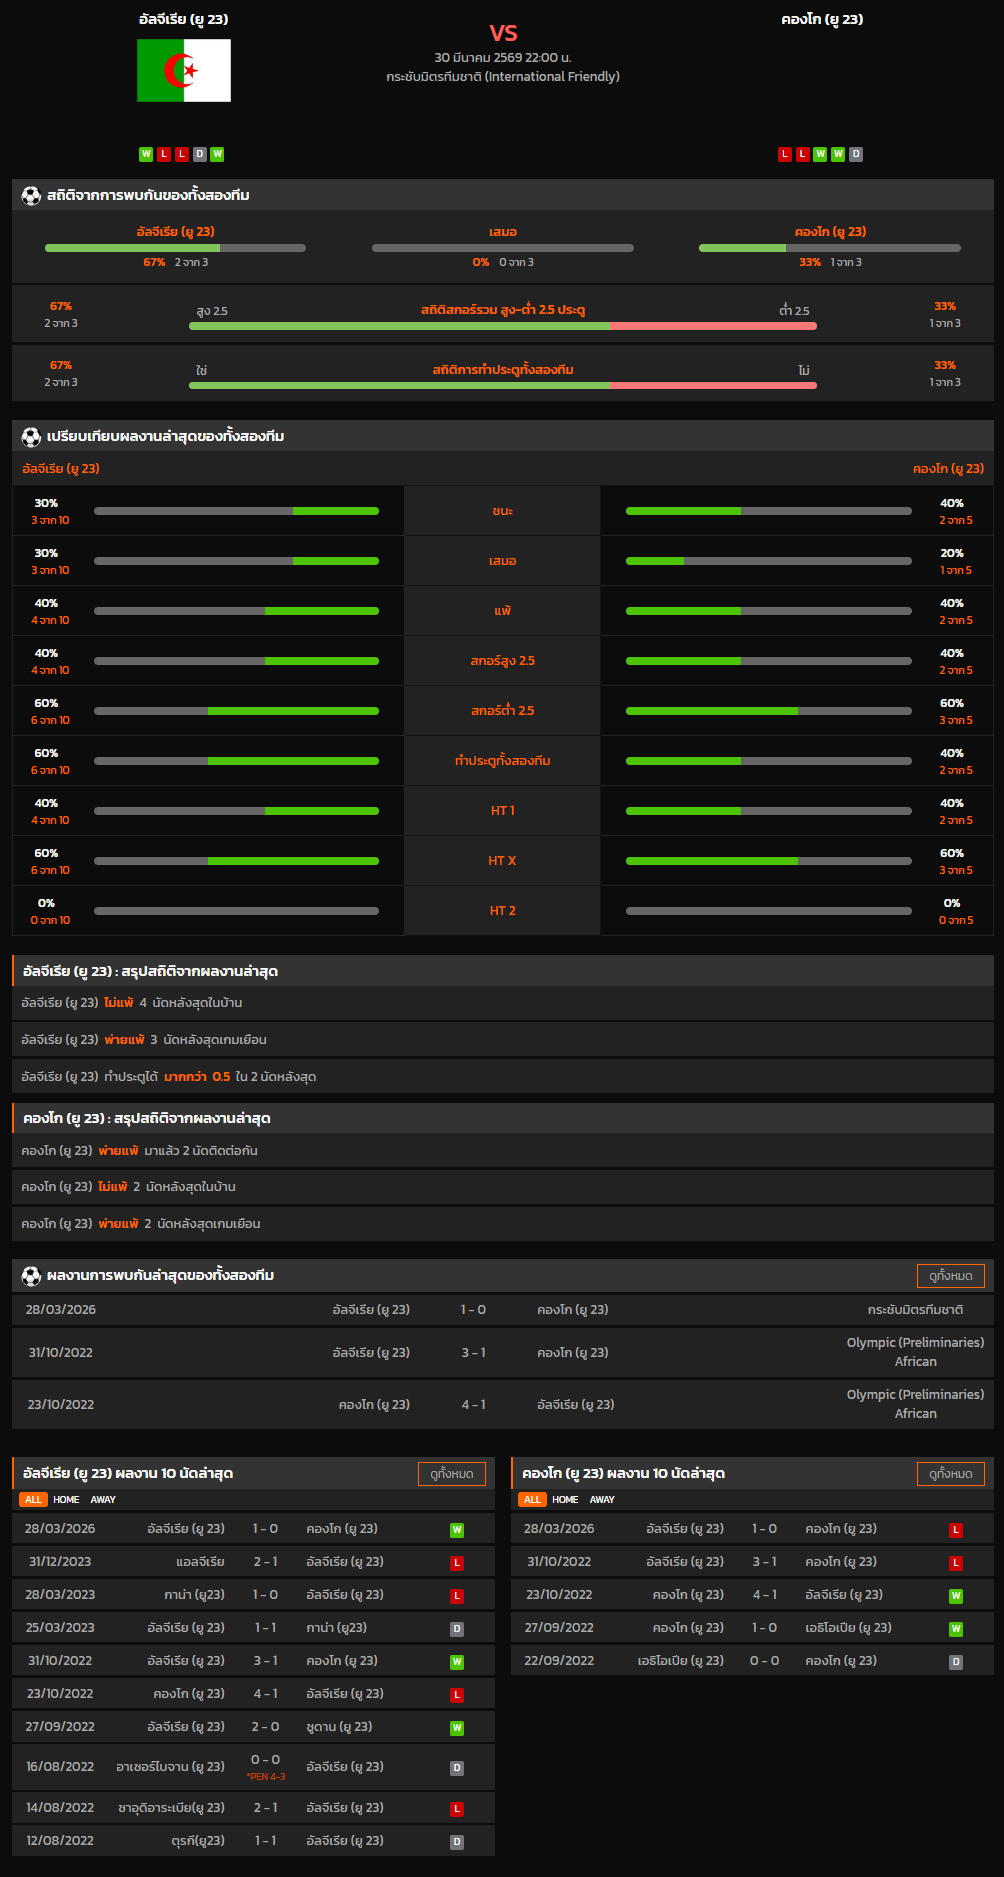Click D badge on 22/09/2022 Ethiopia vs Congo row
Screen dimensions: 1004x1877
tap(956, 1662)
